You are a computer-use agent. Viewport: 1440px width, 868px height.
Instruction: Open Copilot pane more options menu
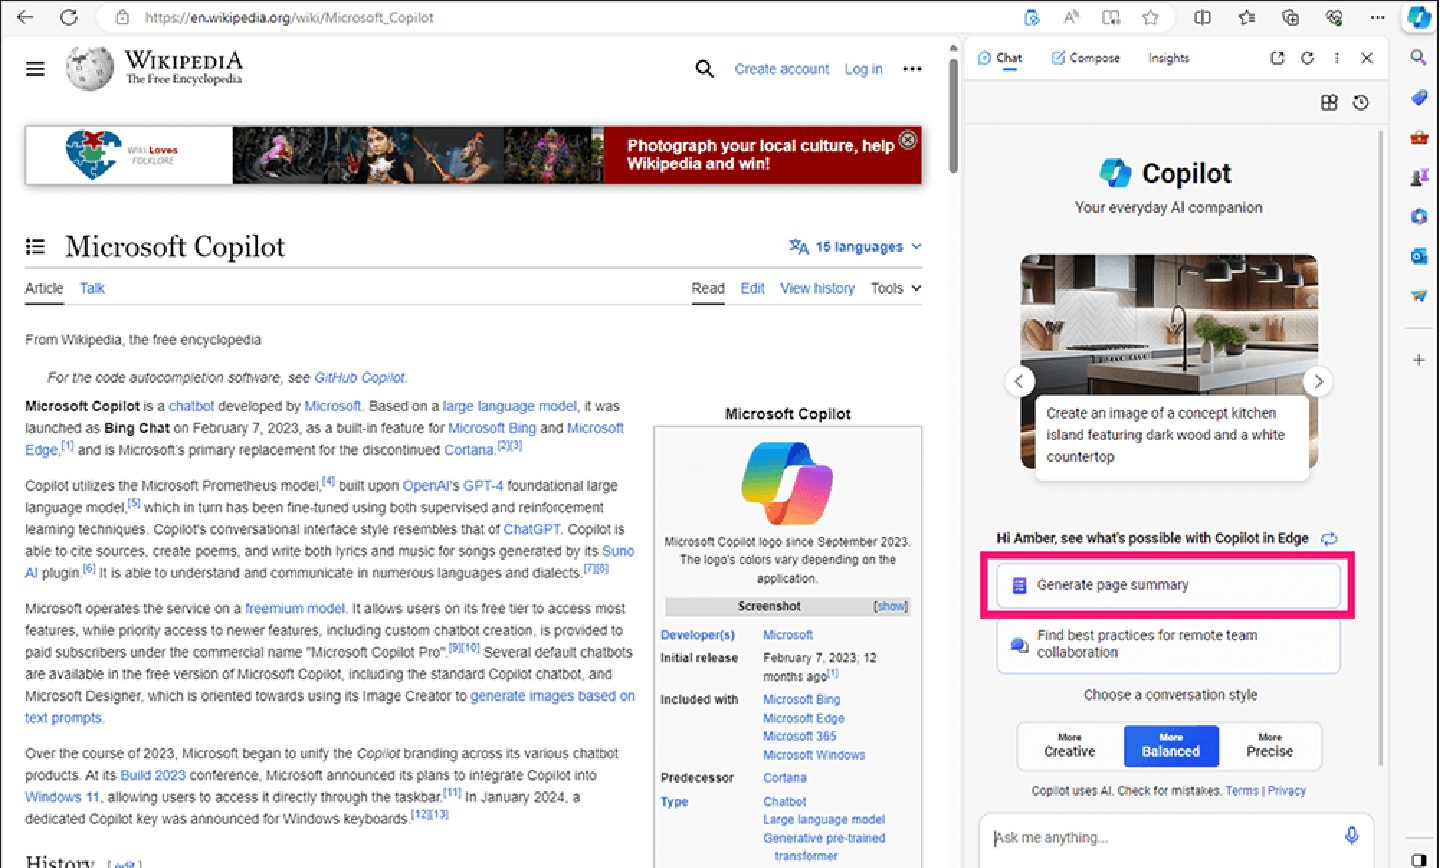click(1336, 58)
